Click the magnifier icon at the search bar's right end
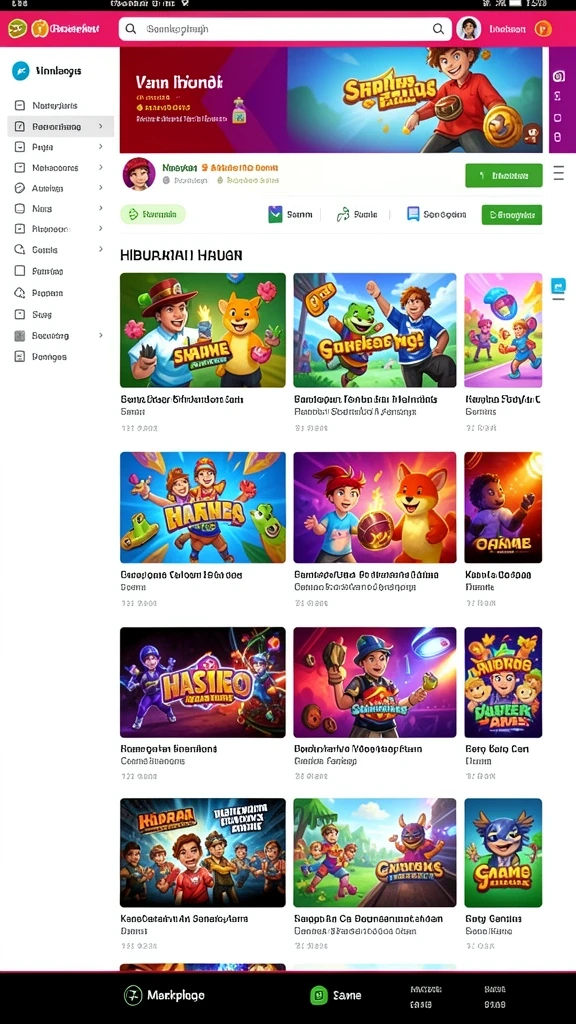 coord(438,29)
